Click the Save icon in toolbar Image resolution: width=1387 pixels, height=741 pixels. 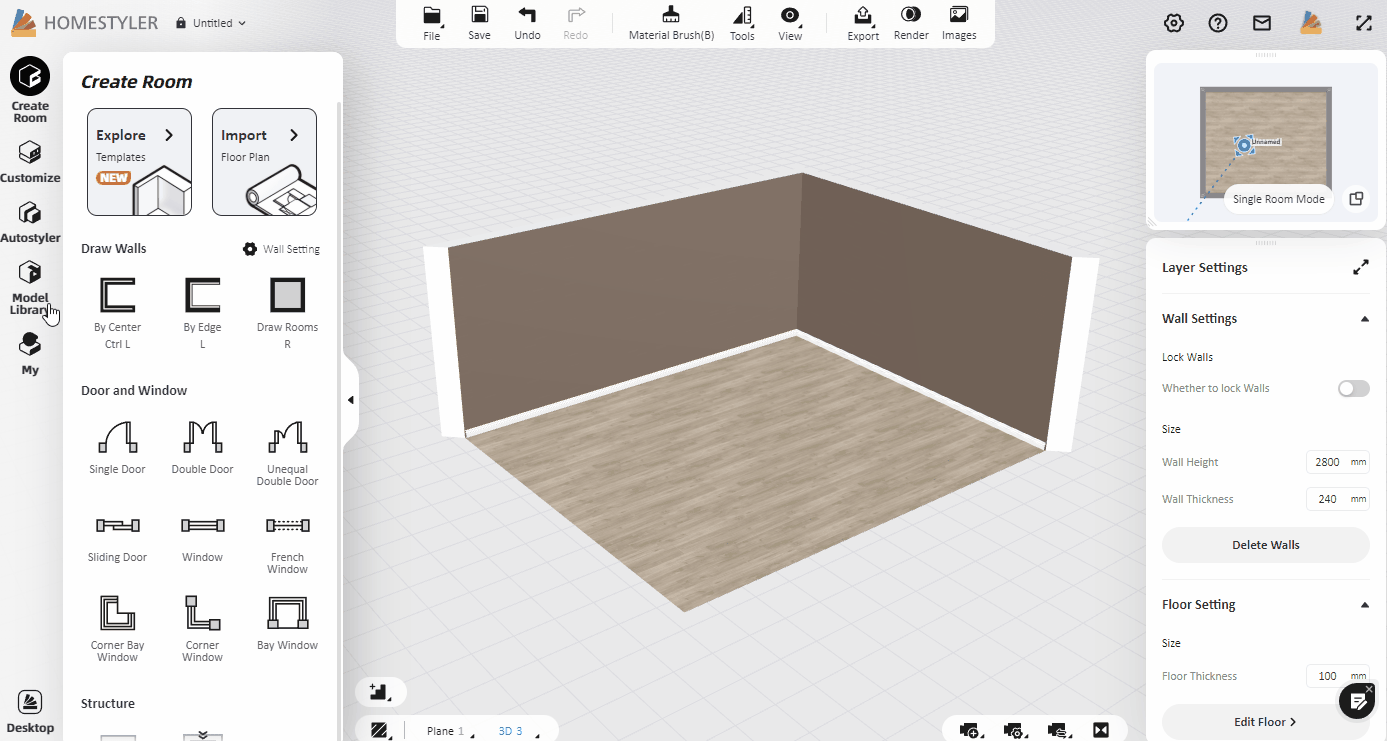[479, 22]
